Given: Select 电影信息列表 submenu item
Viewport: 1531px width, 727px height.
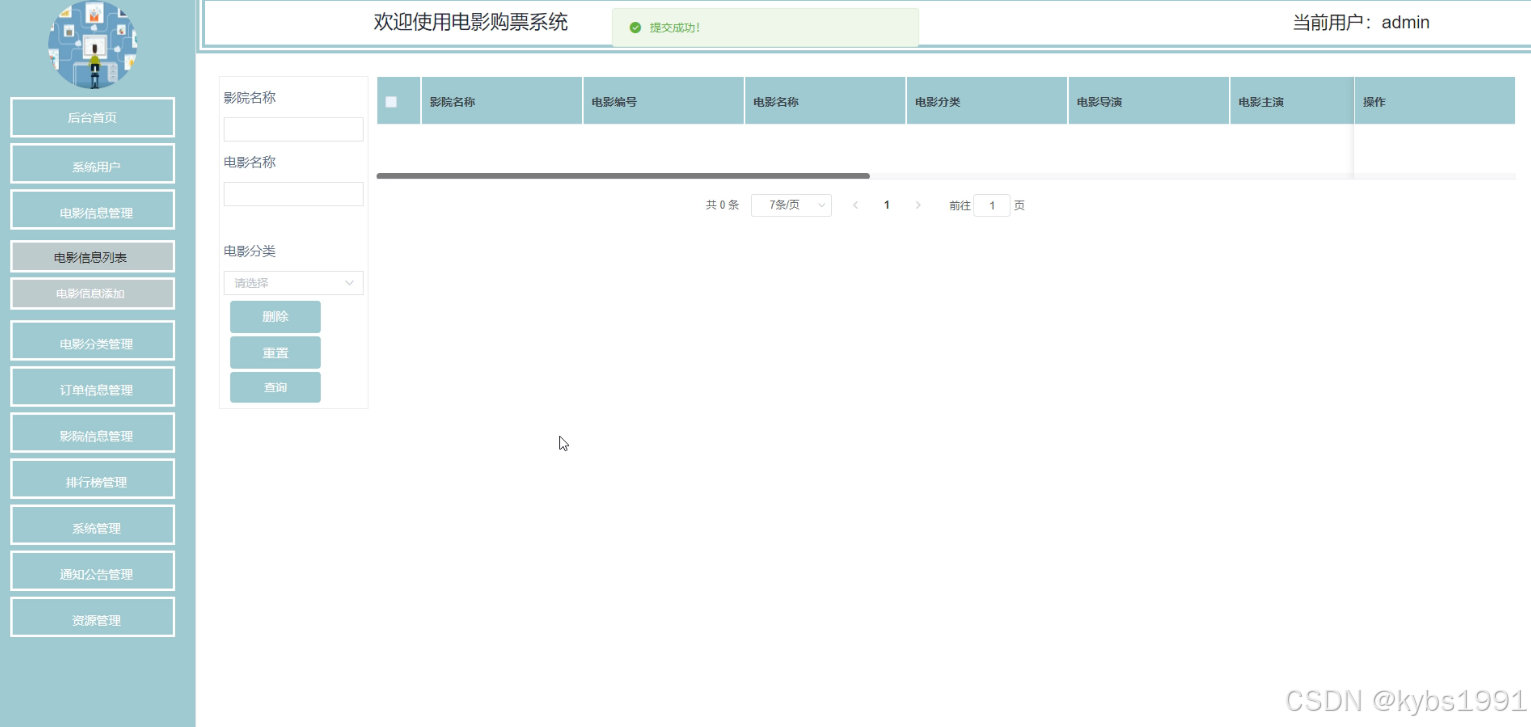Looking at the screenshot, I should [92, 257].
